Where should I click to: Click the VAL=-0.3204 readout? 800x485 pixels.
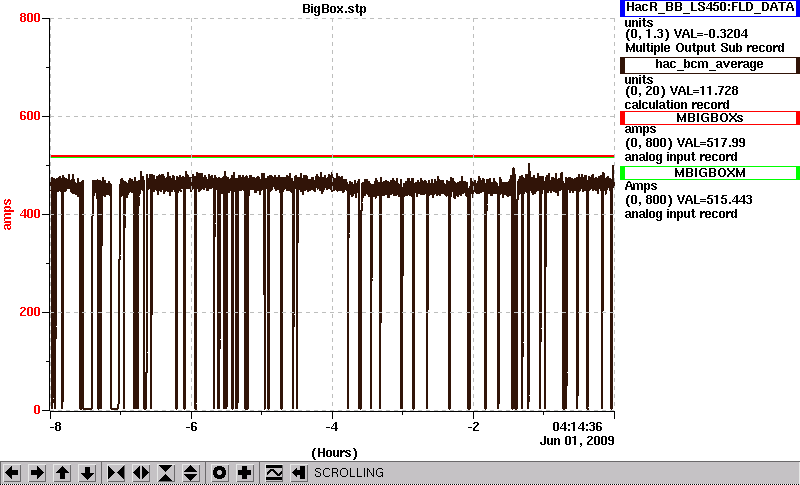click(711, 34)
